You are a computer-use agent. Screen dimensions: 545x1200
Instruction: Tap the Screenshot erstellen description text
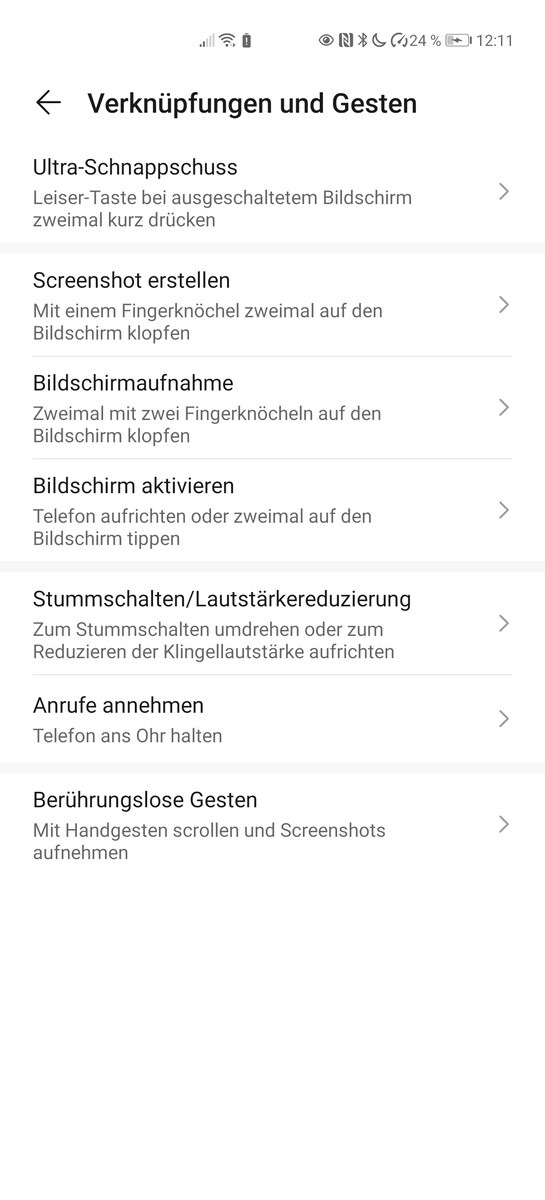point(208,322)
